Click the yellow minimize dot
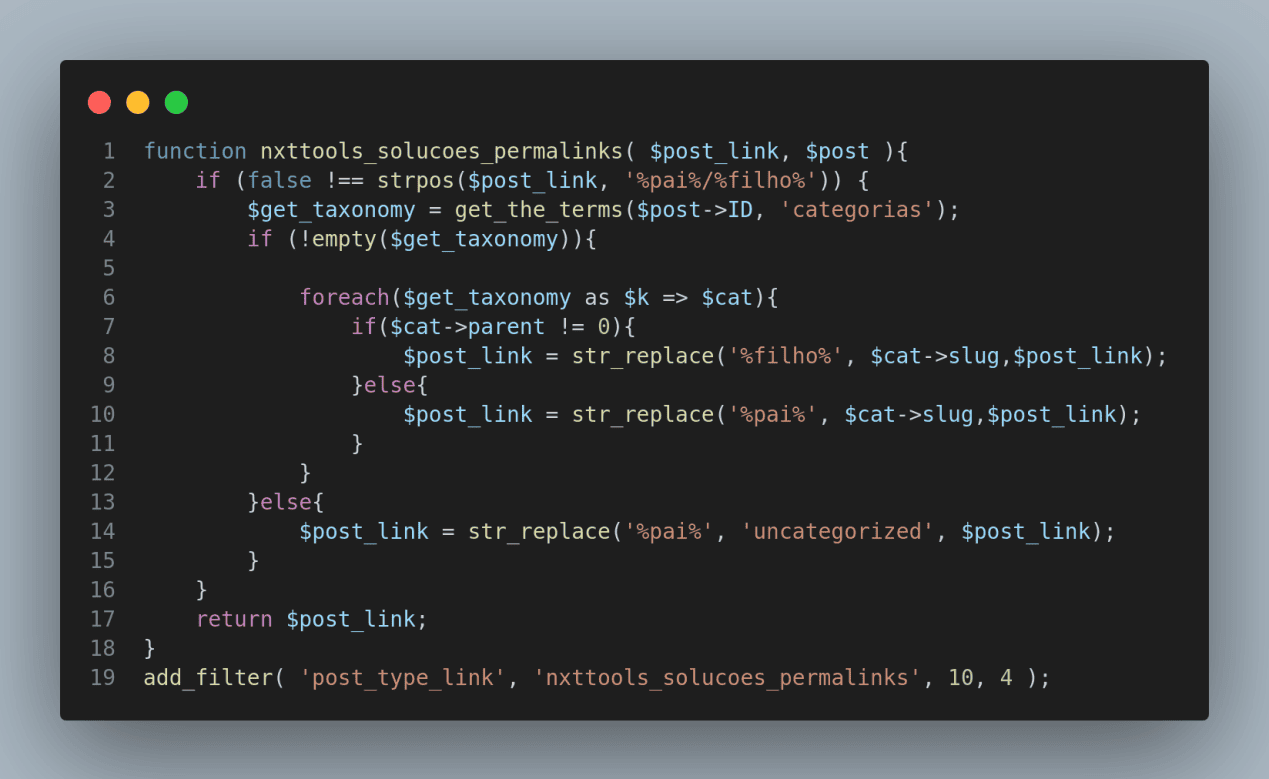Screen dimensions: 1269x779 click(x=138, y=102)
